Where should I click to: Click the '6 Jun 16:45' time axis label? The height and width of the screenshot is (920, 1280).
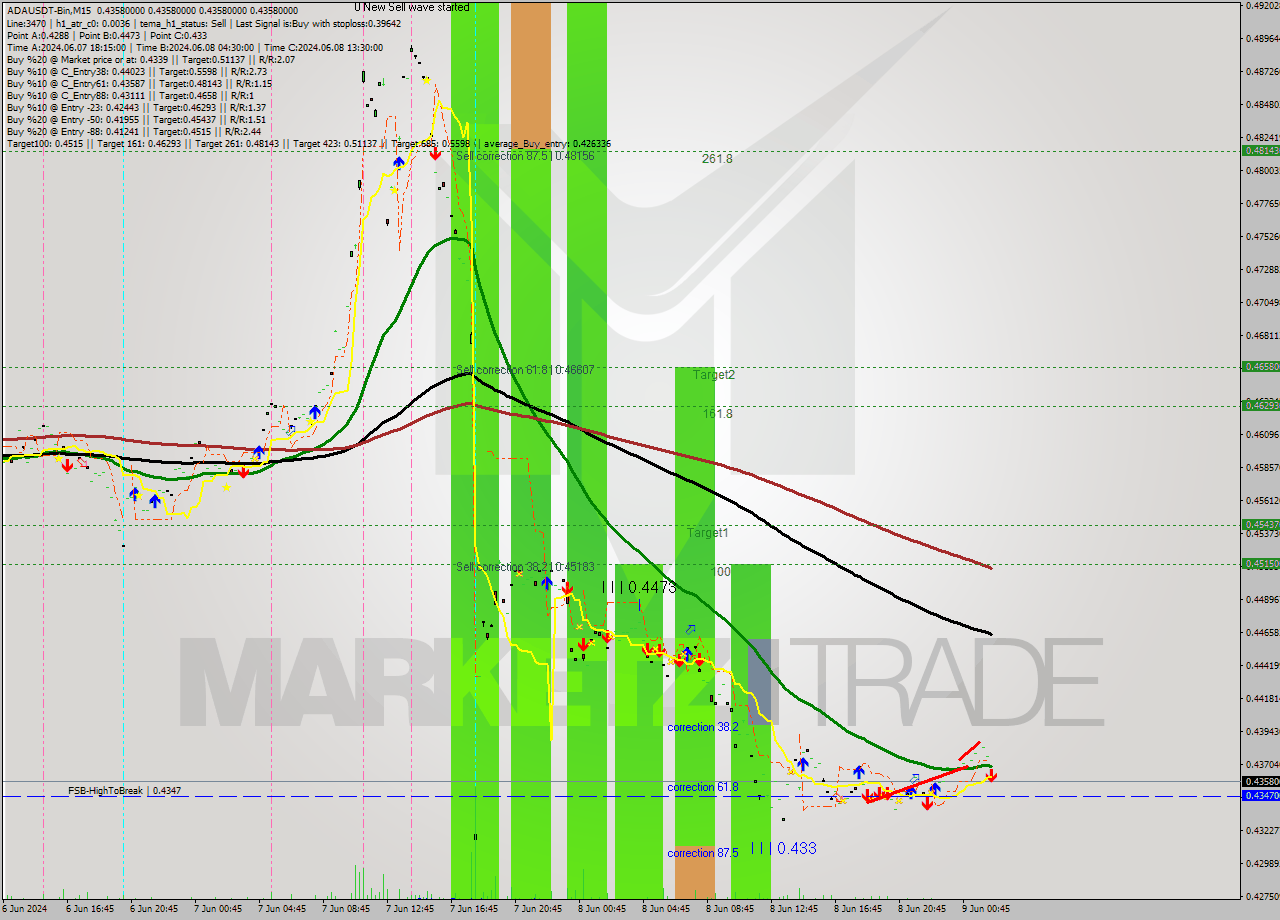pos(90,909)
